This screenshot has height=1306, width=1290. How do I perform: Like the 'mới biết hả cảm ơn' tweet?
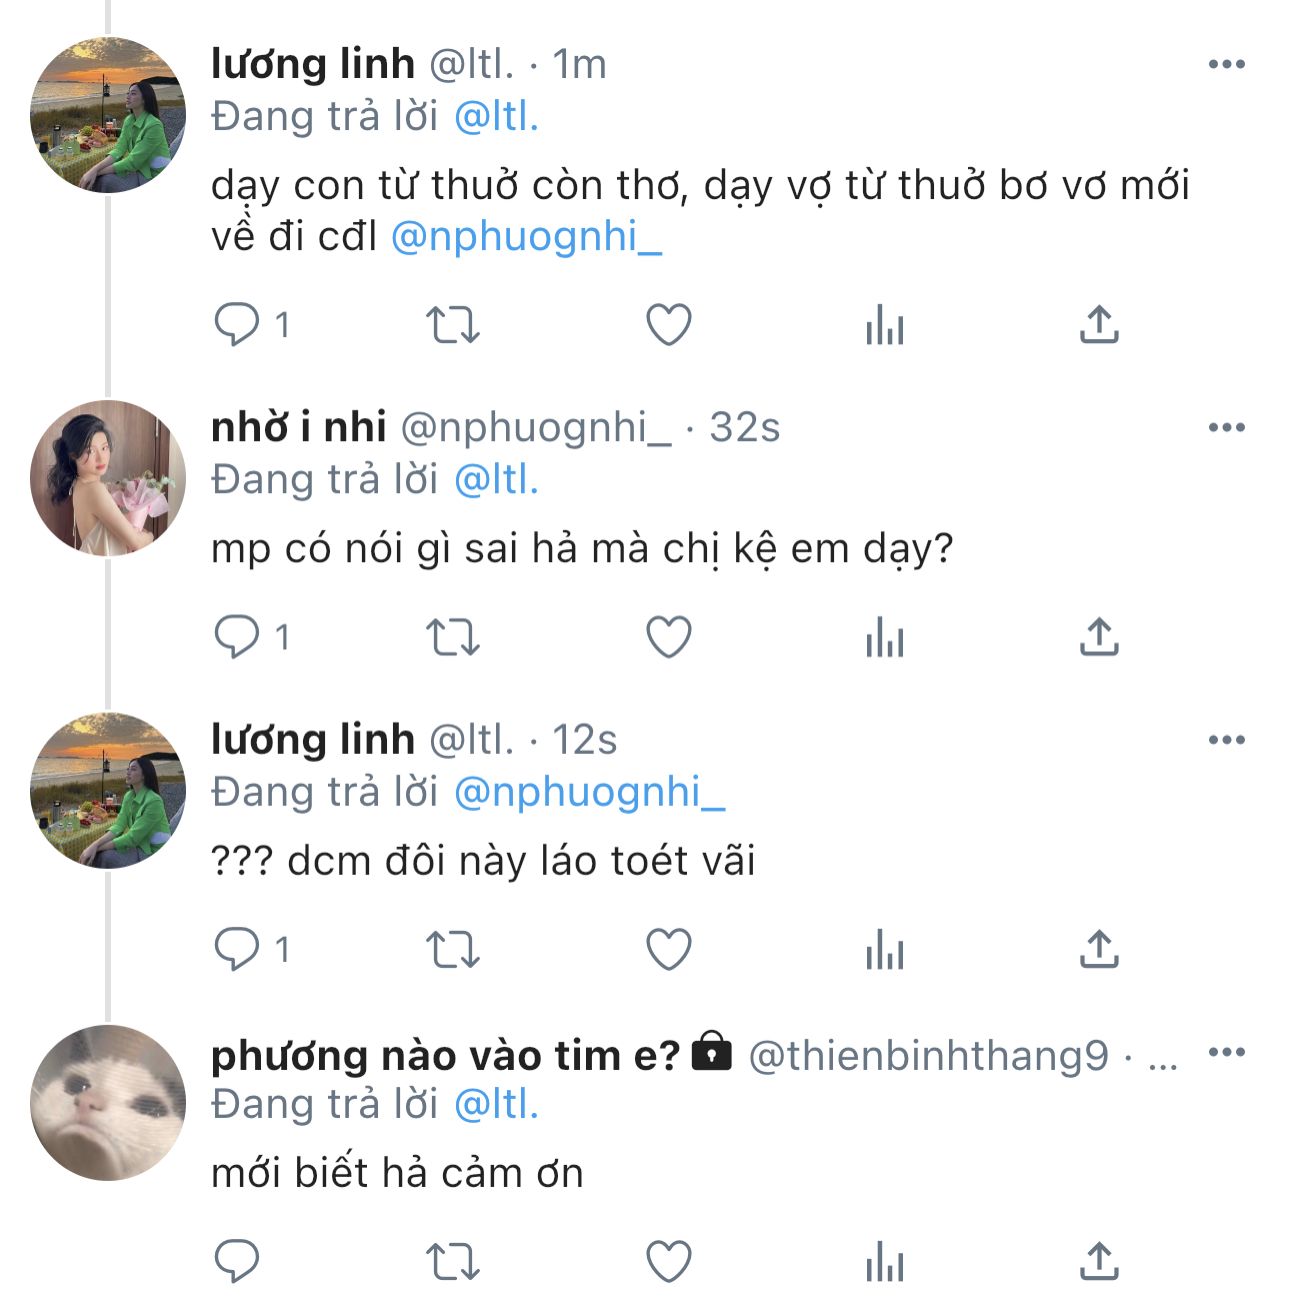(669, 1261)
